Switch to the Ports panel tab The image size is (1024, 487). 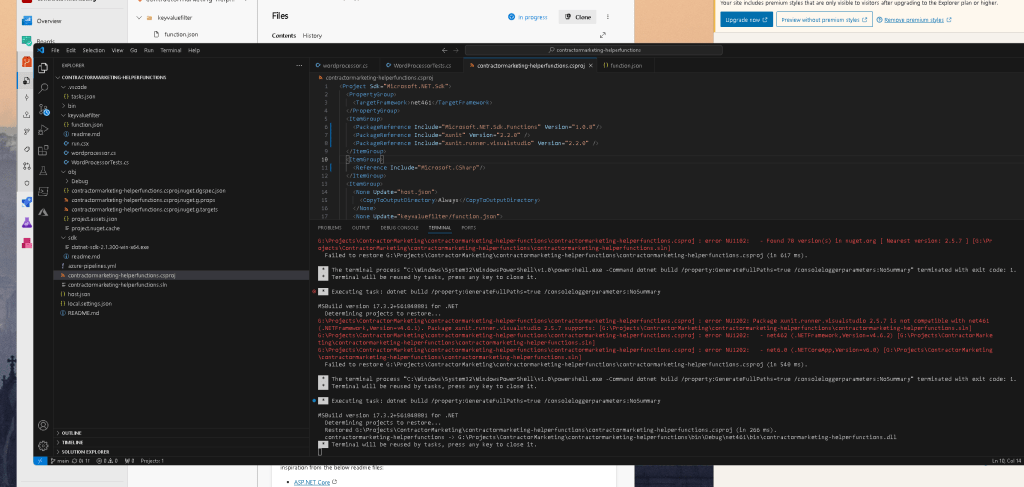(468, 228)
